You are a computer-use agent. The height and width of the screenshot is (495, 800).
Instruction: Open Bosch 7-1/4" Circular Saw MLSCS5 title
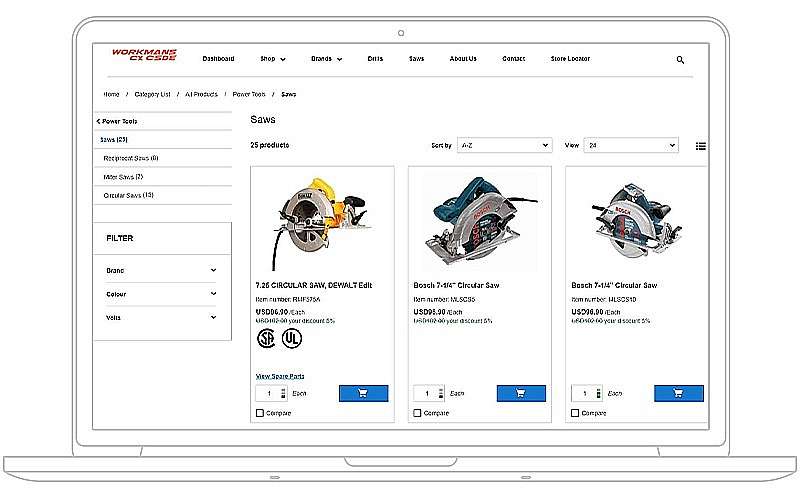(456, 285)
